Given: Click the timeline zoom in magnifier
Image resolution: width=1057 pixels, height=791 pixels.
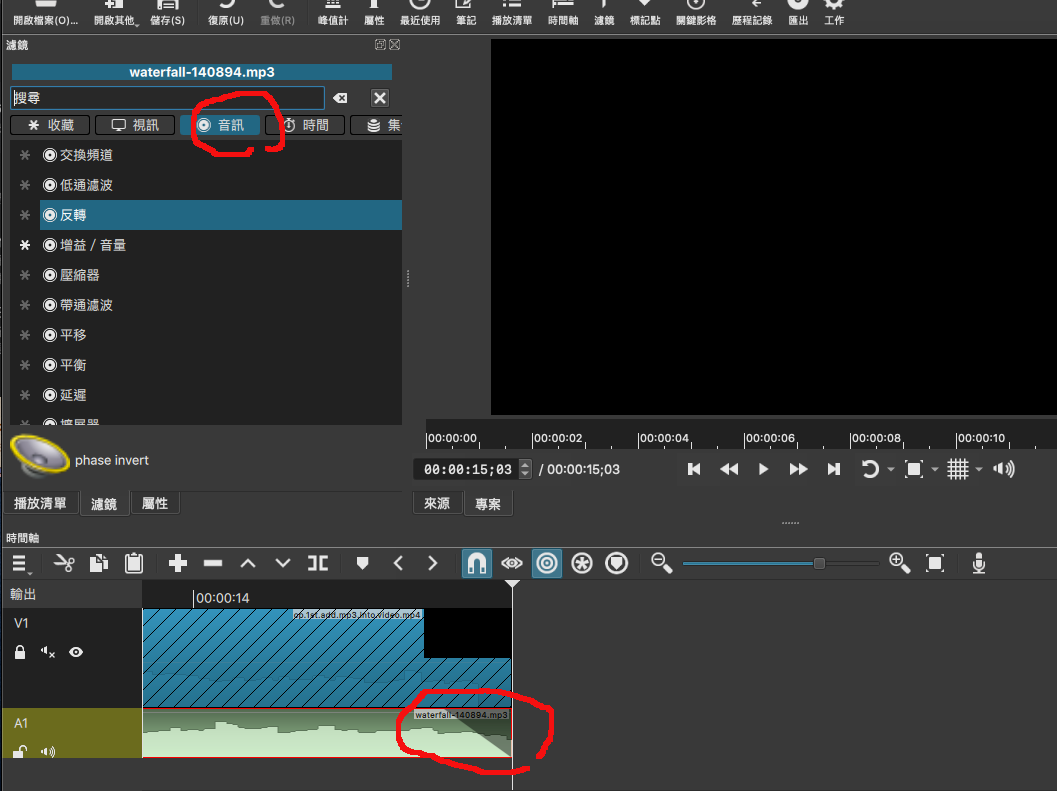Looking at the screenshot, I should pos(899,564).
